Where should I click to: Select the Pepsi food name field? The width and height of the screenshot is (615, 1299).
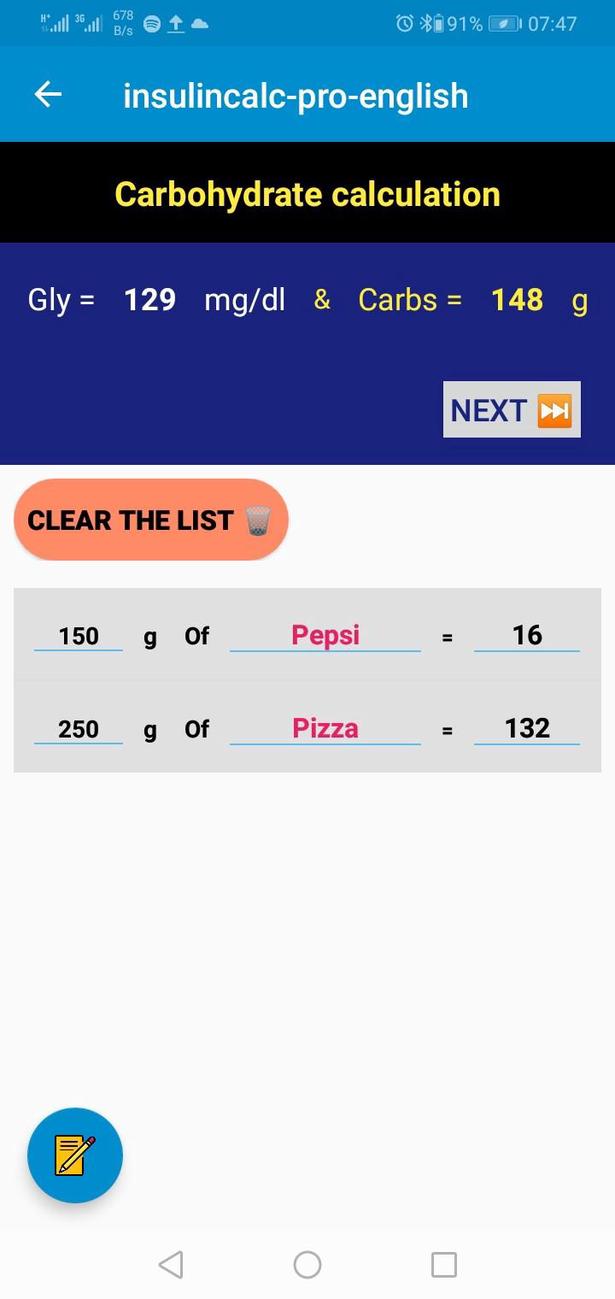click(325, 635)
